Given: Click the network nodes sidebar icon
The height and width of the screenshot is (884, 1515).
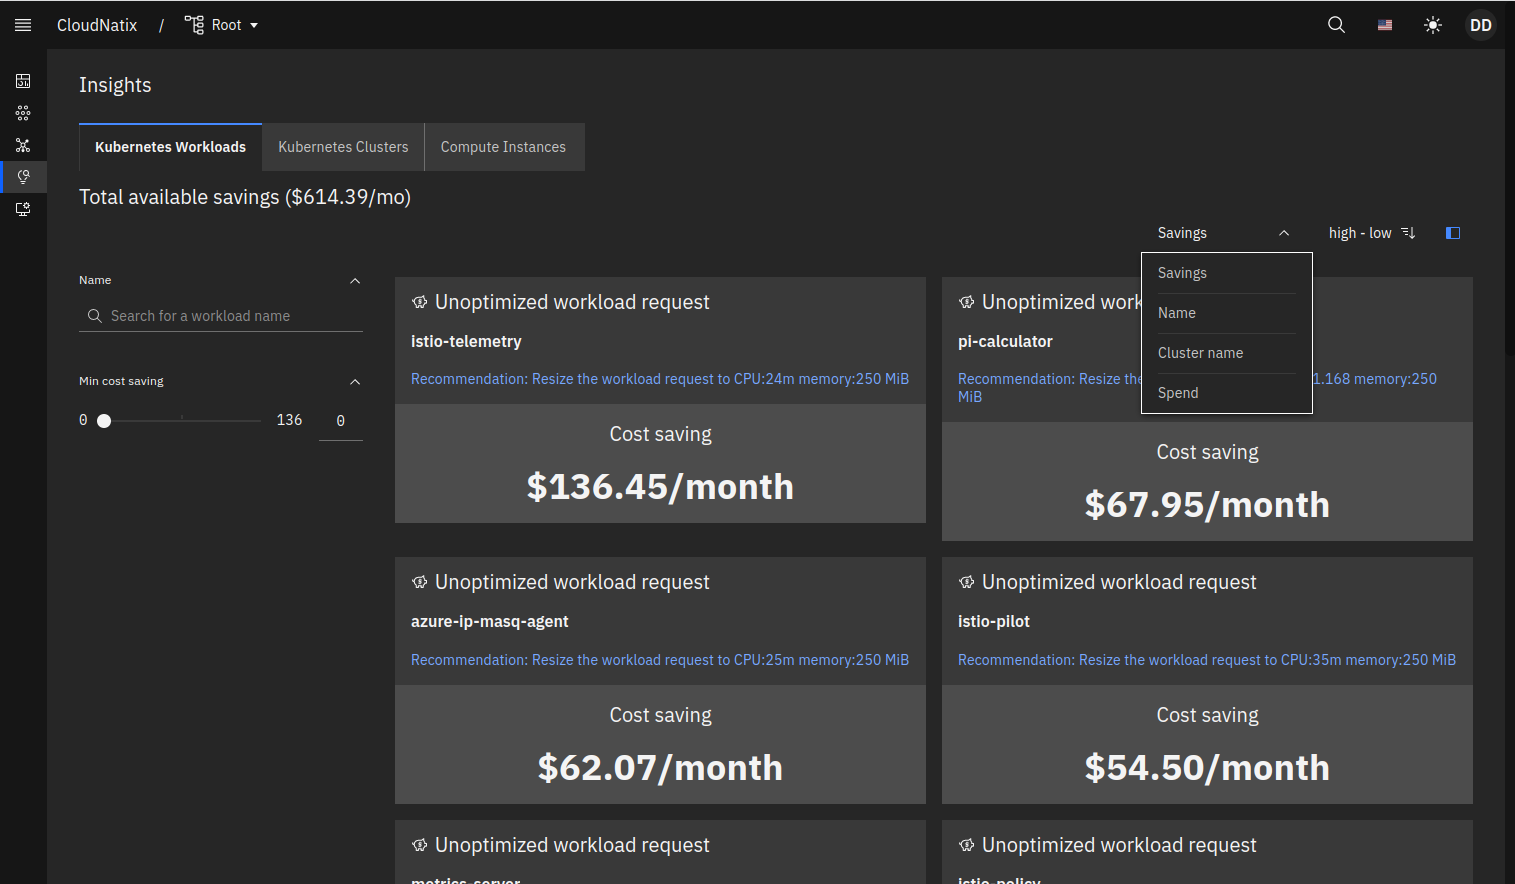Looking at the screenshot, I should (x=23, y=145).
